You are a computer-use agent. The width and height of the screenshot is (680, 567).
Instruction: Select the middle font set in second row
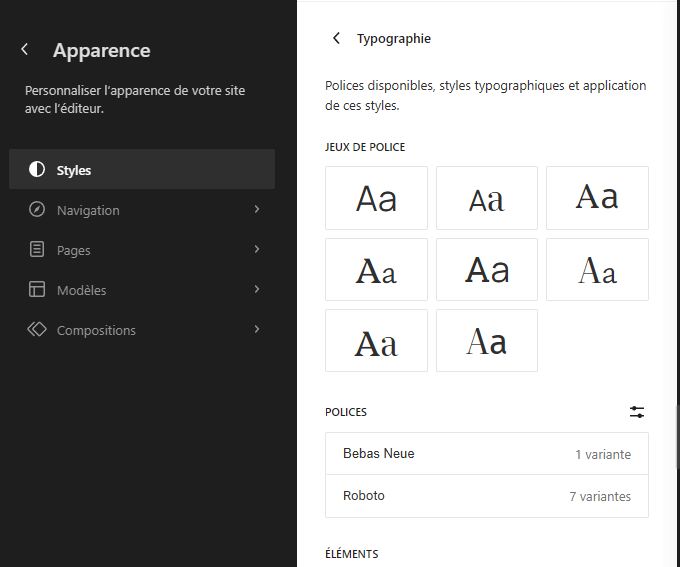(x=487, y=269)
